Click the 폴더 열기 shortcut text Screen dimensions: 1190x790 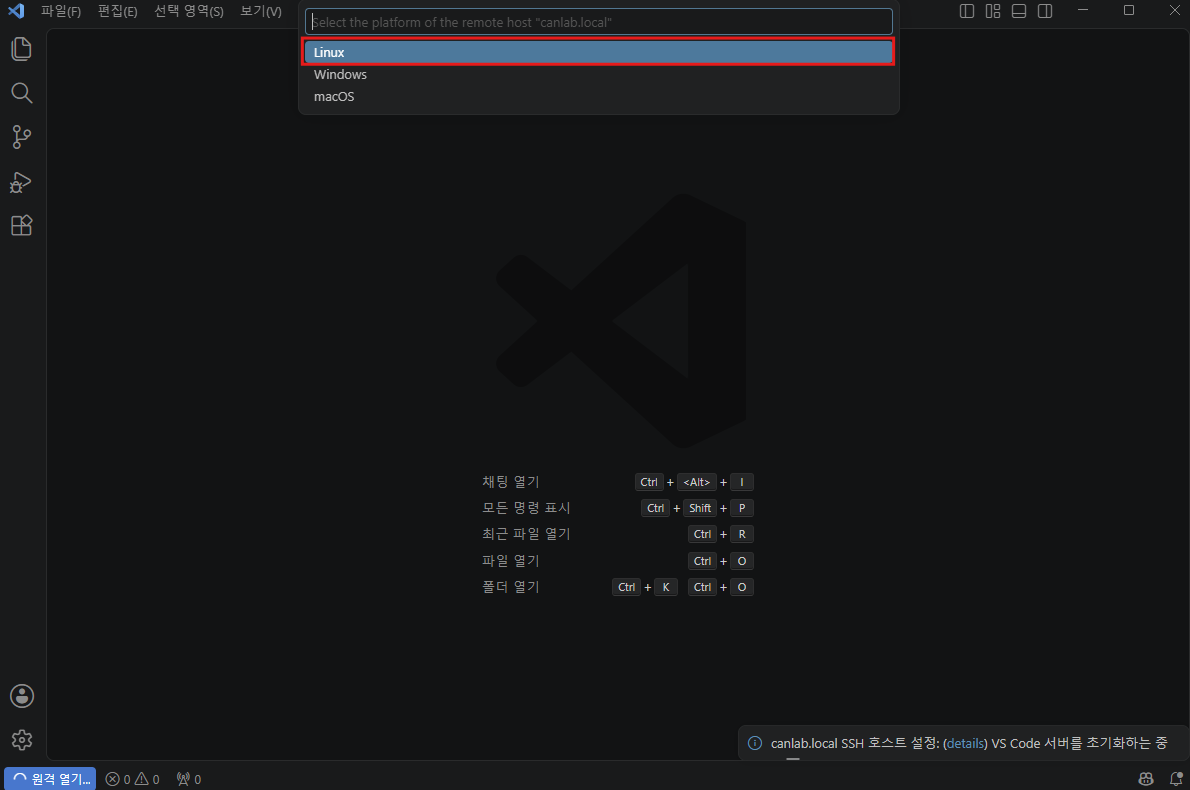pyautogui.click(x=510, y=587)
